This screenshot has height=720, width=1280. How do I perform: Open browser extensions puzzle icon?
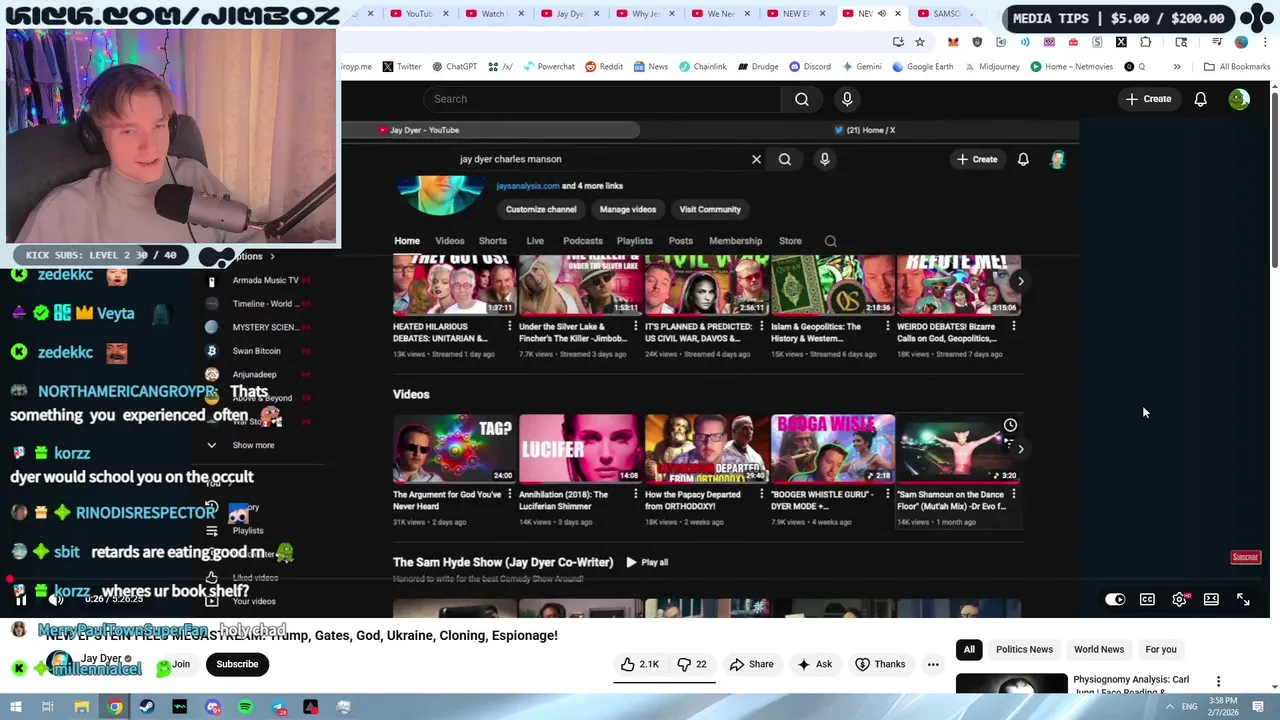pyautogui.click(x=1145, y=42)
